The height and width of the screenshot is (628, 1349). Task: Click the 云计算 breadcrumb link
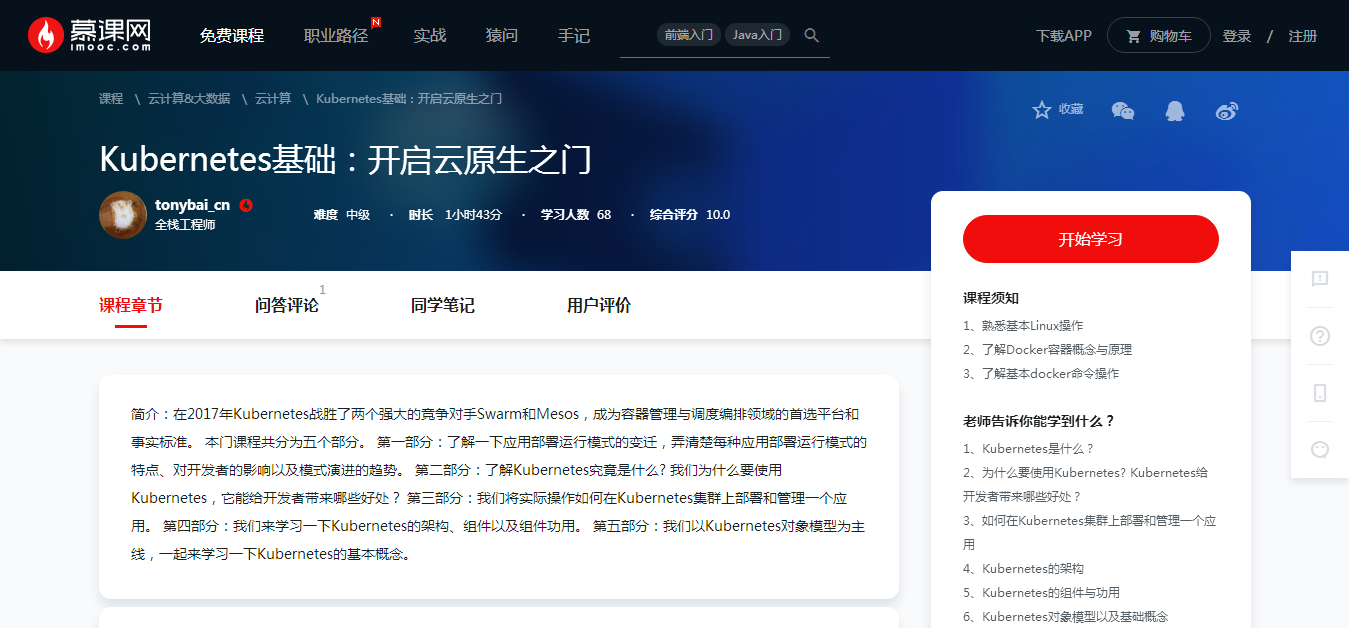click(x=273, y=99)
